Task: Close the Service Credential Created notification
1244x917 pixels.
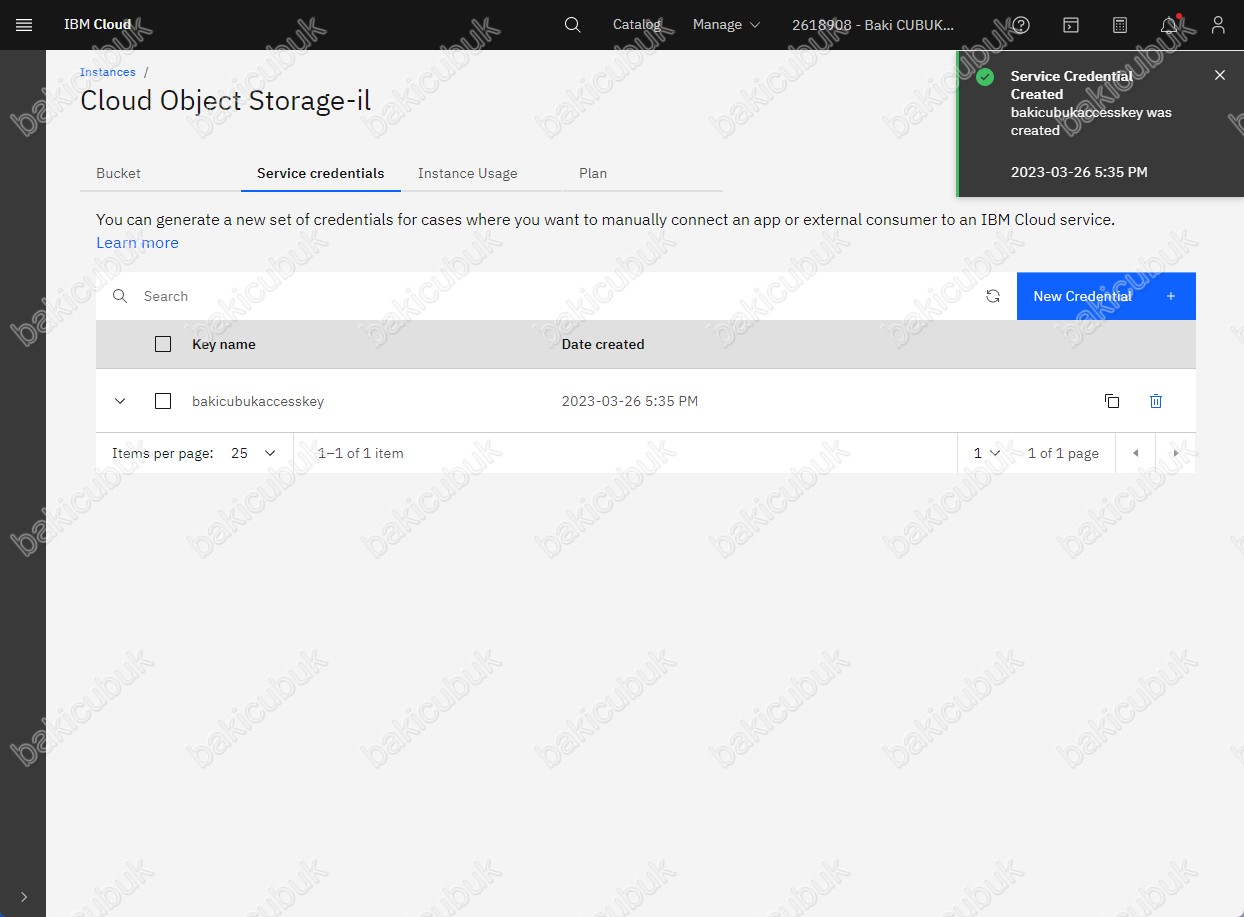Action: click(1219, 75)
